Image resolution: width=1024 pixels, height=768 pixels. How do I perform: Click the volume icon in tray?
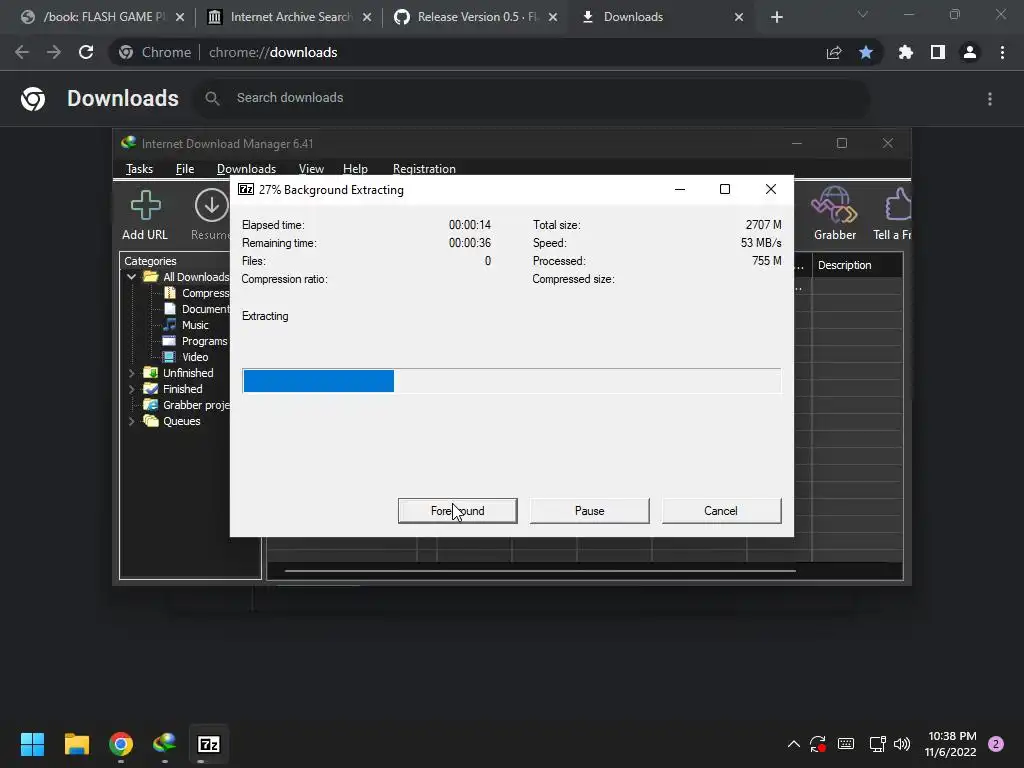pyautogui.click(x=902, y=744)
